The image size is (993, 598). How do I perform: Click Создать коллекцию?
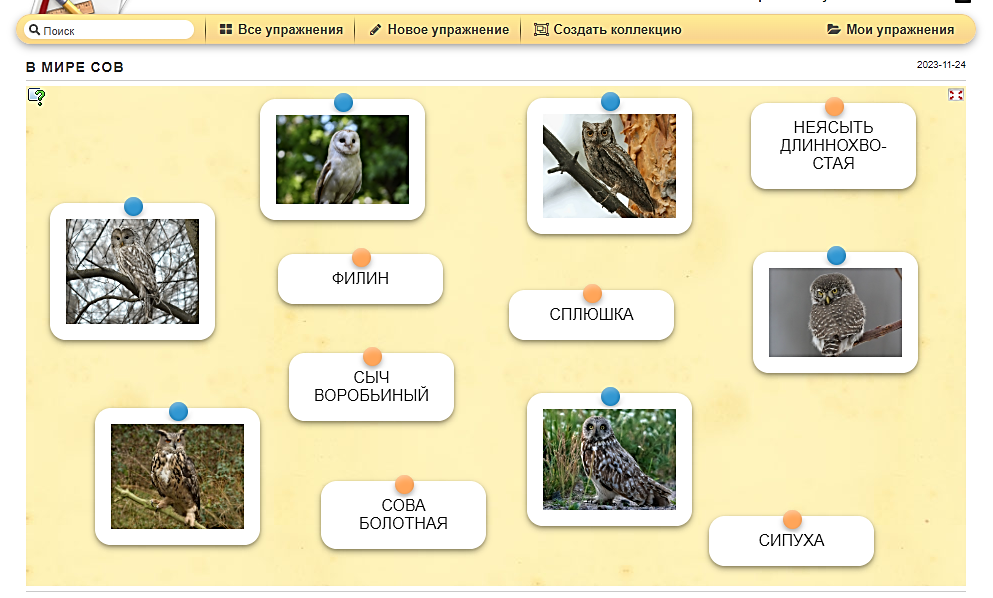(x=607, y=30)
